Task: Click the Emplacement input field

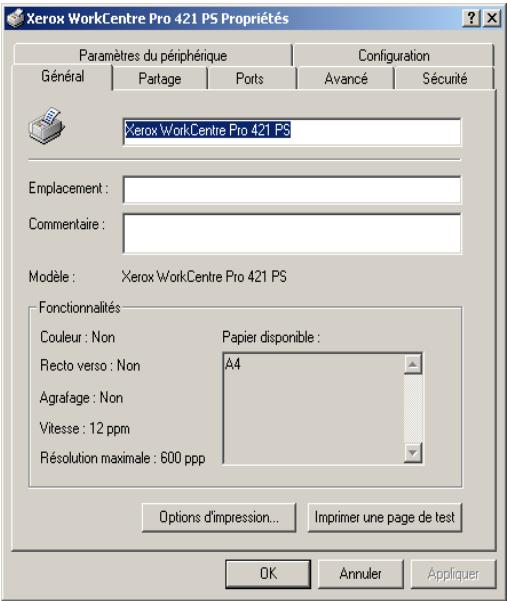Action: [292, 190]
